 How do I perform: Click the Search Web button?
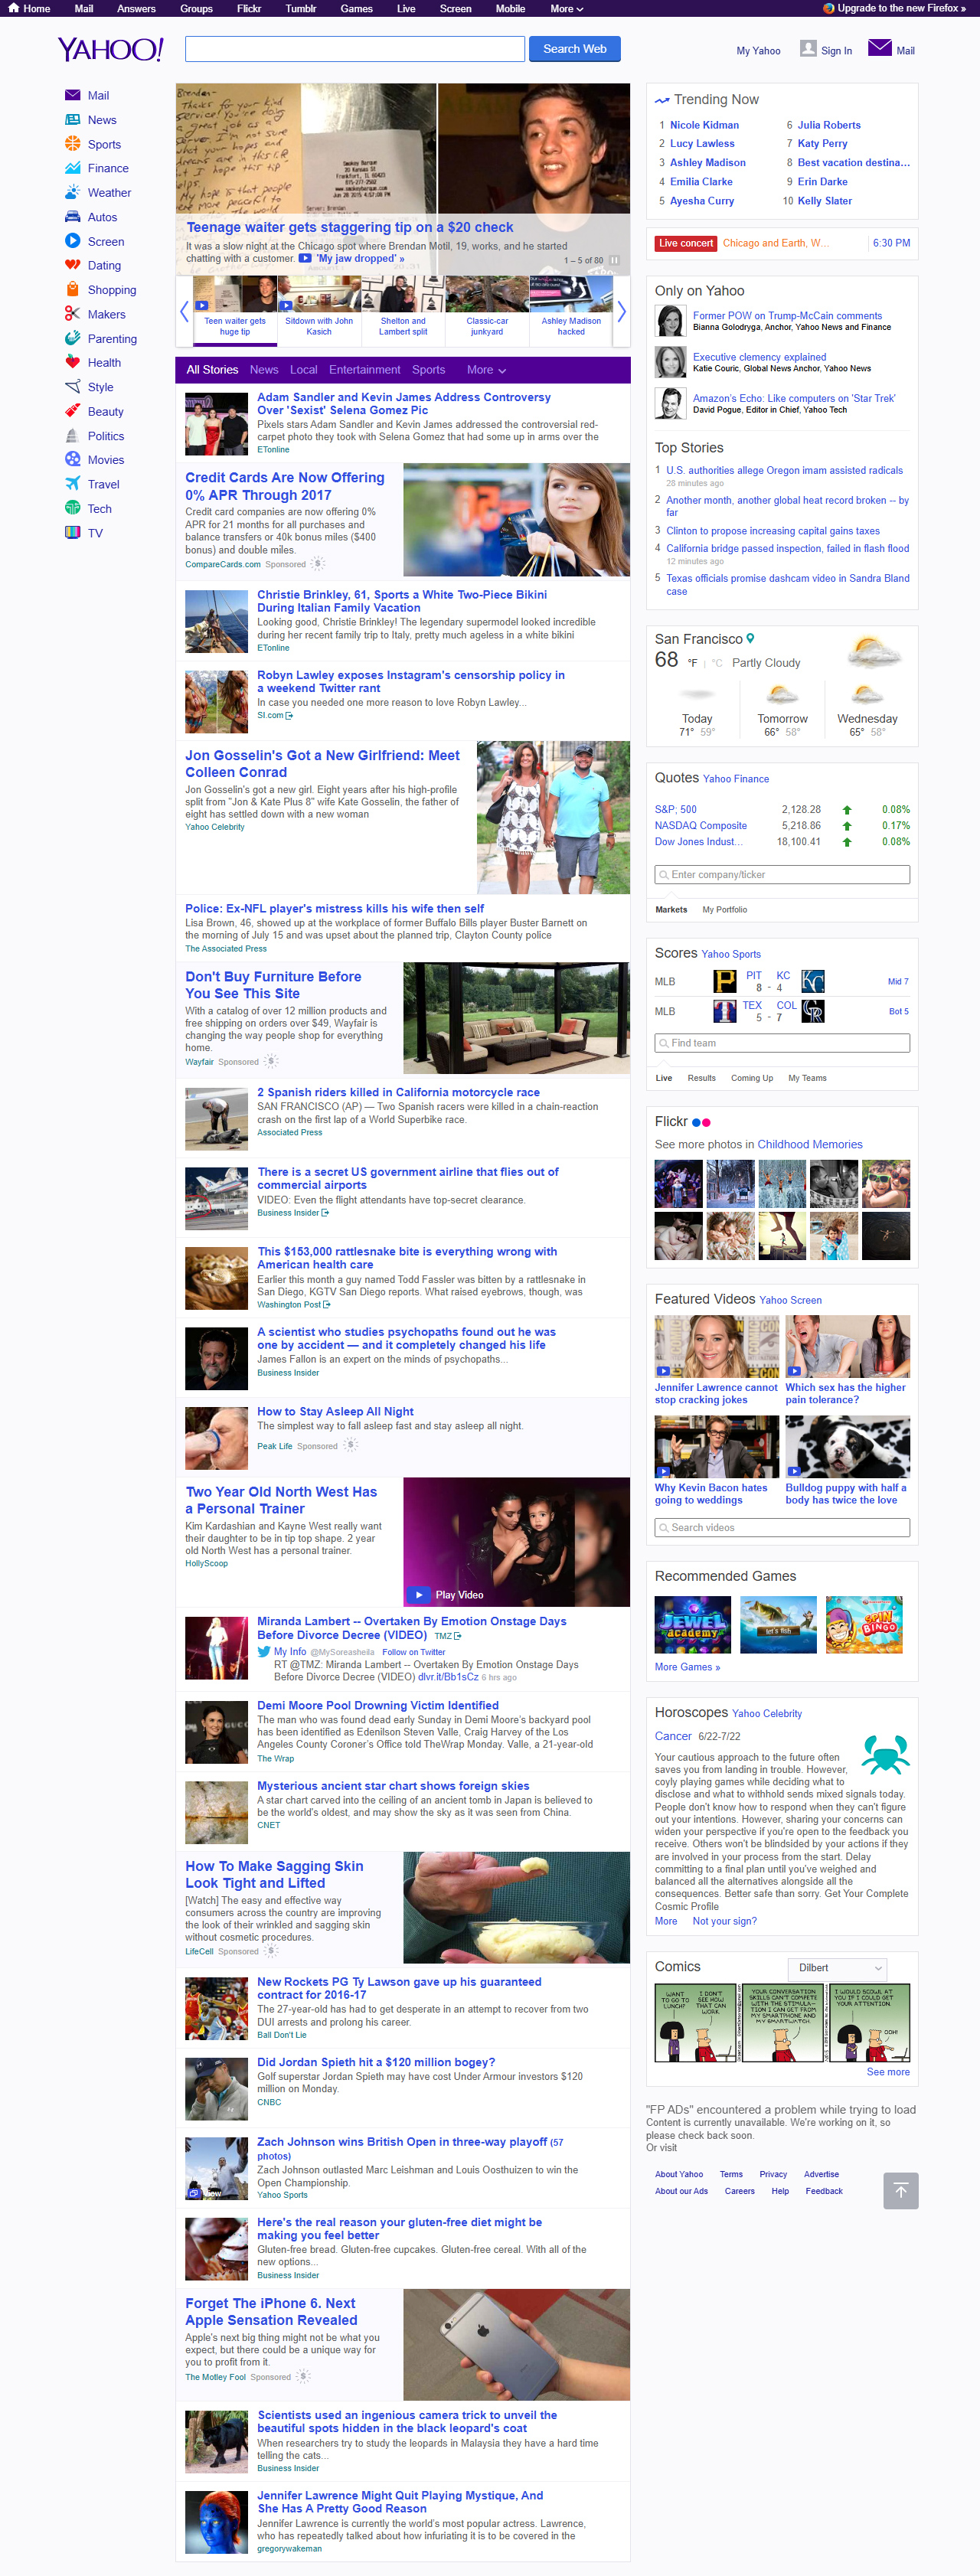(574, 49)
